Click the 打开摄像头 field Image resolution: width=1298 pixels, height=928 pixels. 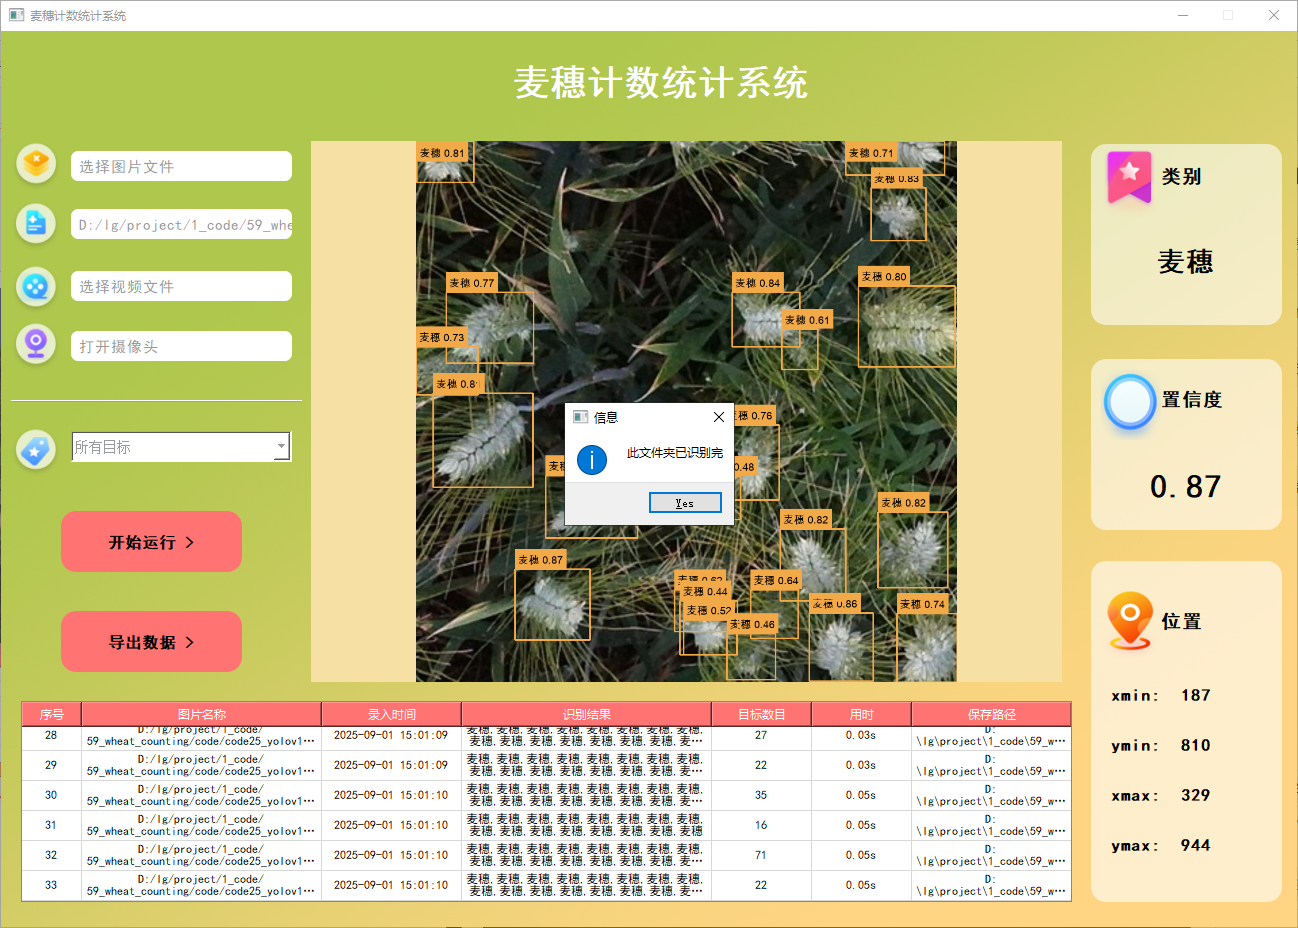pos(181,346)
